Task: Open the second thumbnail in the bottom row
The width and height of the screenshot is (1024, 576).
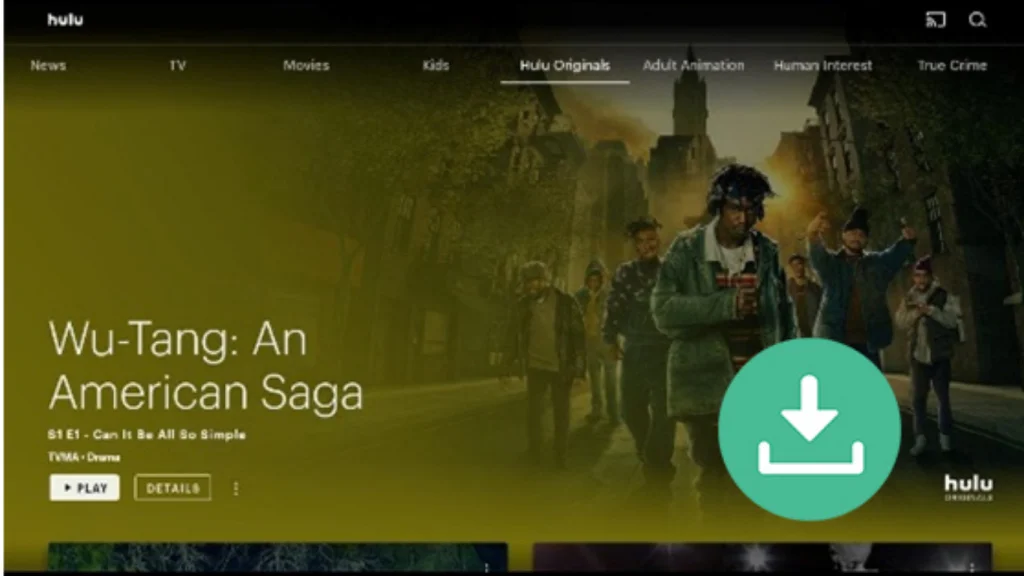Action: 762,557
